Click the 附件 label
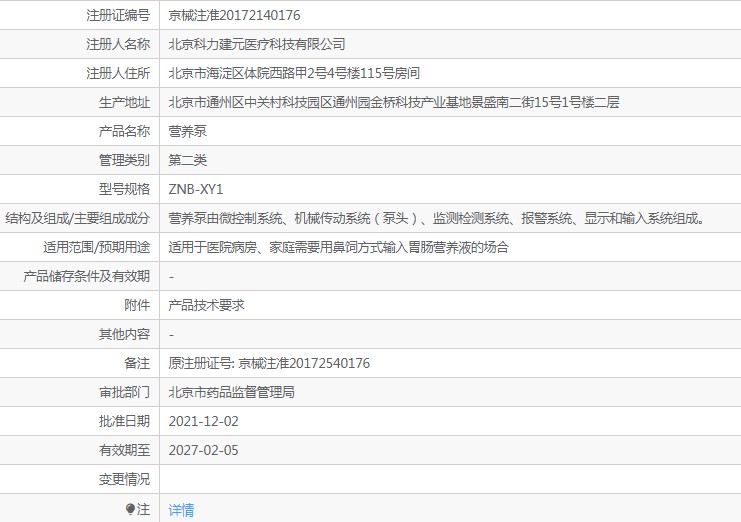741x522 pixels. [x=137, y=305]
